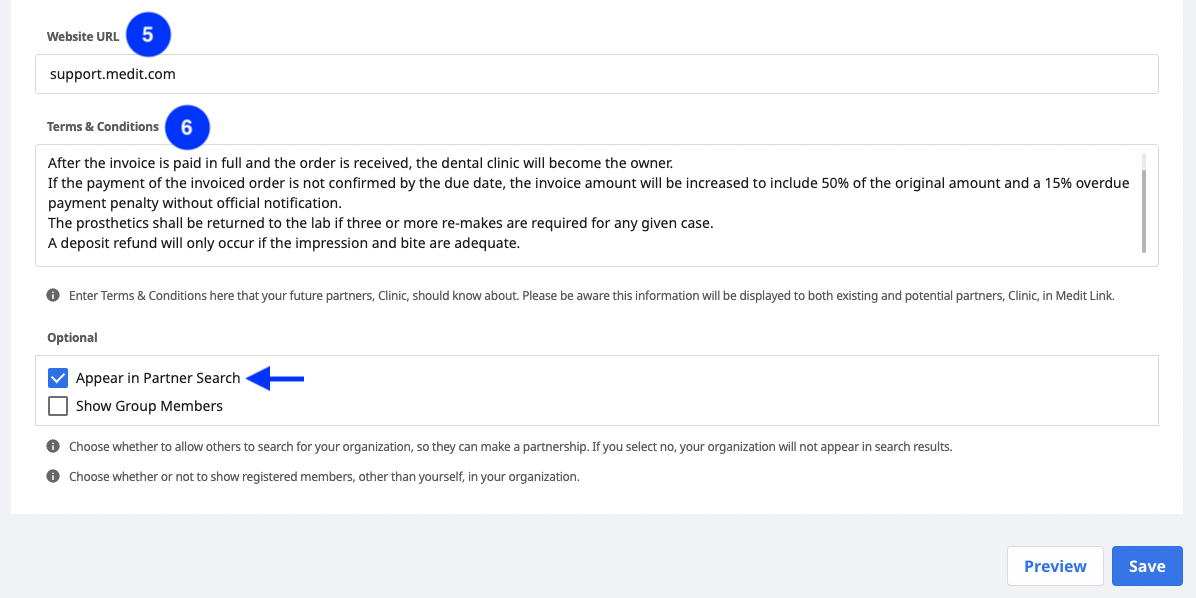This screenshot has width=1196, height=598.
Task: Click the Appear in Partner Search label
Action: tap(158, 378)
